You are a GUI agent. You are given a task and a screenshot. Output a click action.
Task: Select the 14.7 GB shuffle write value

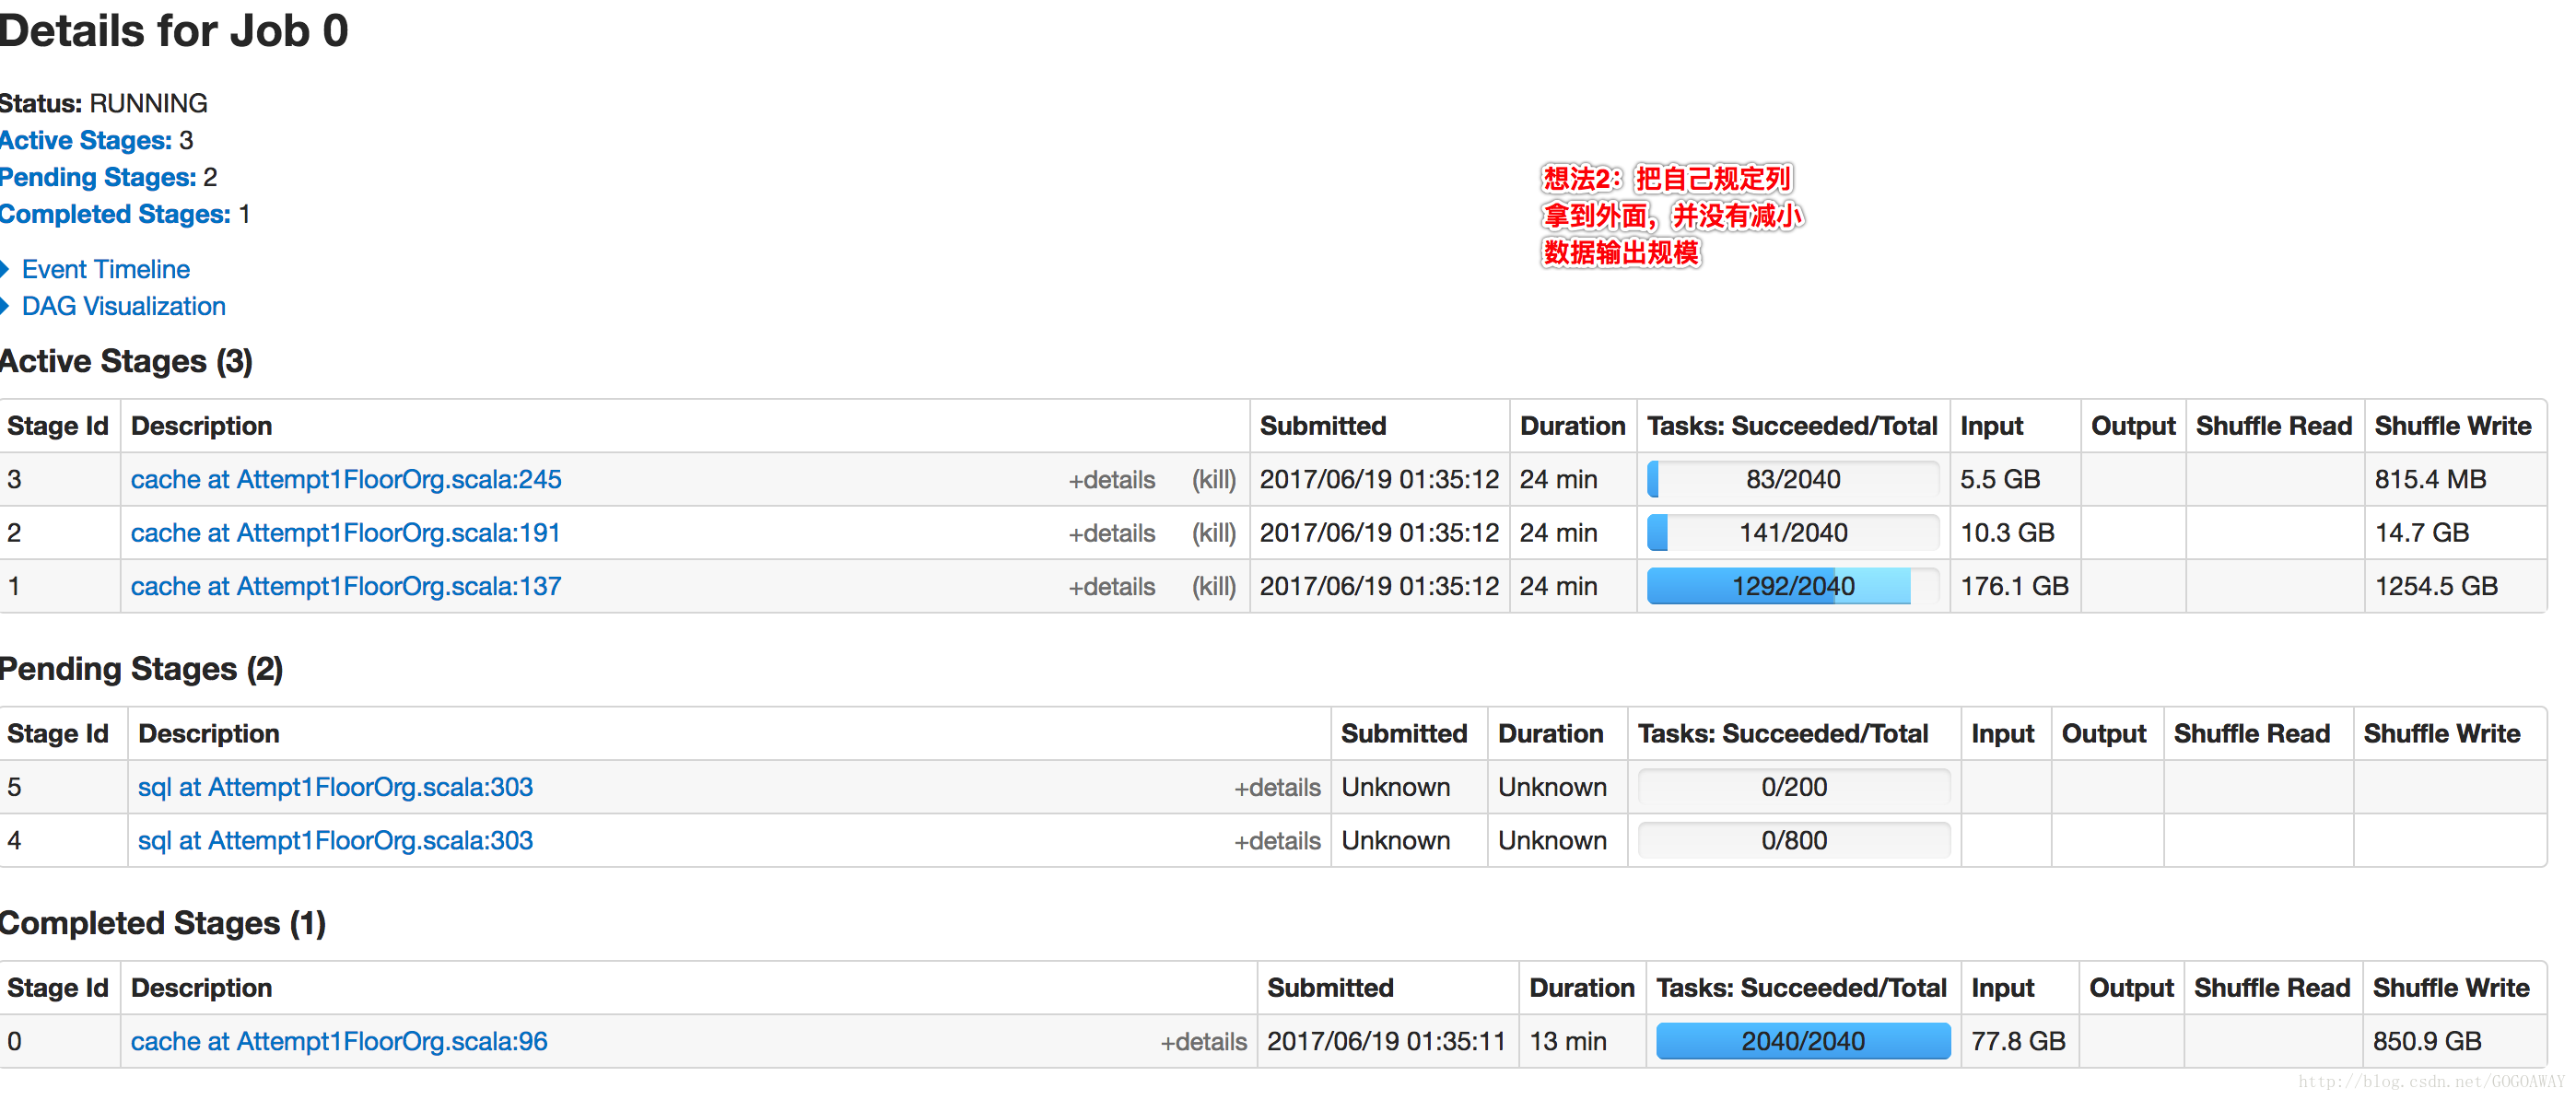coord(2422,533)
